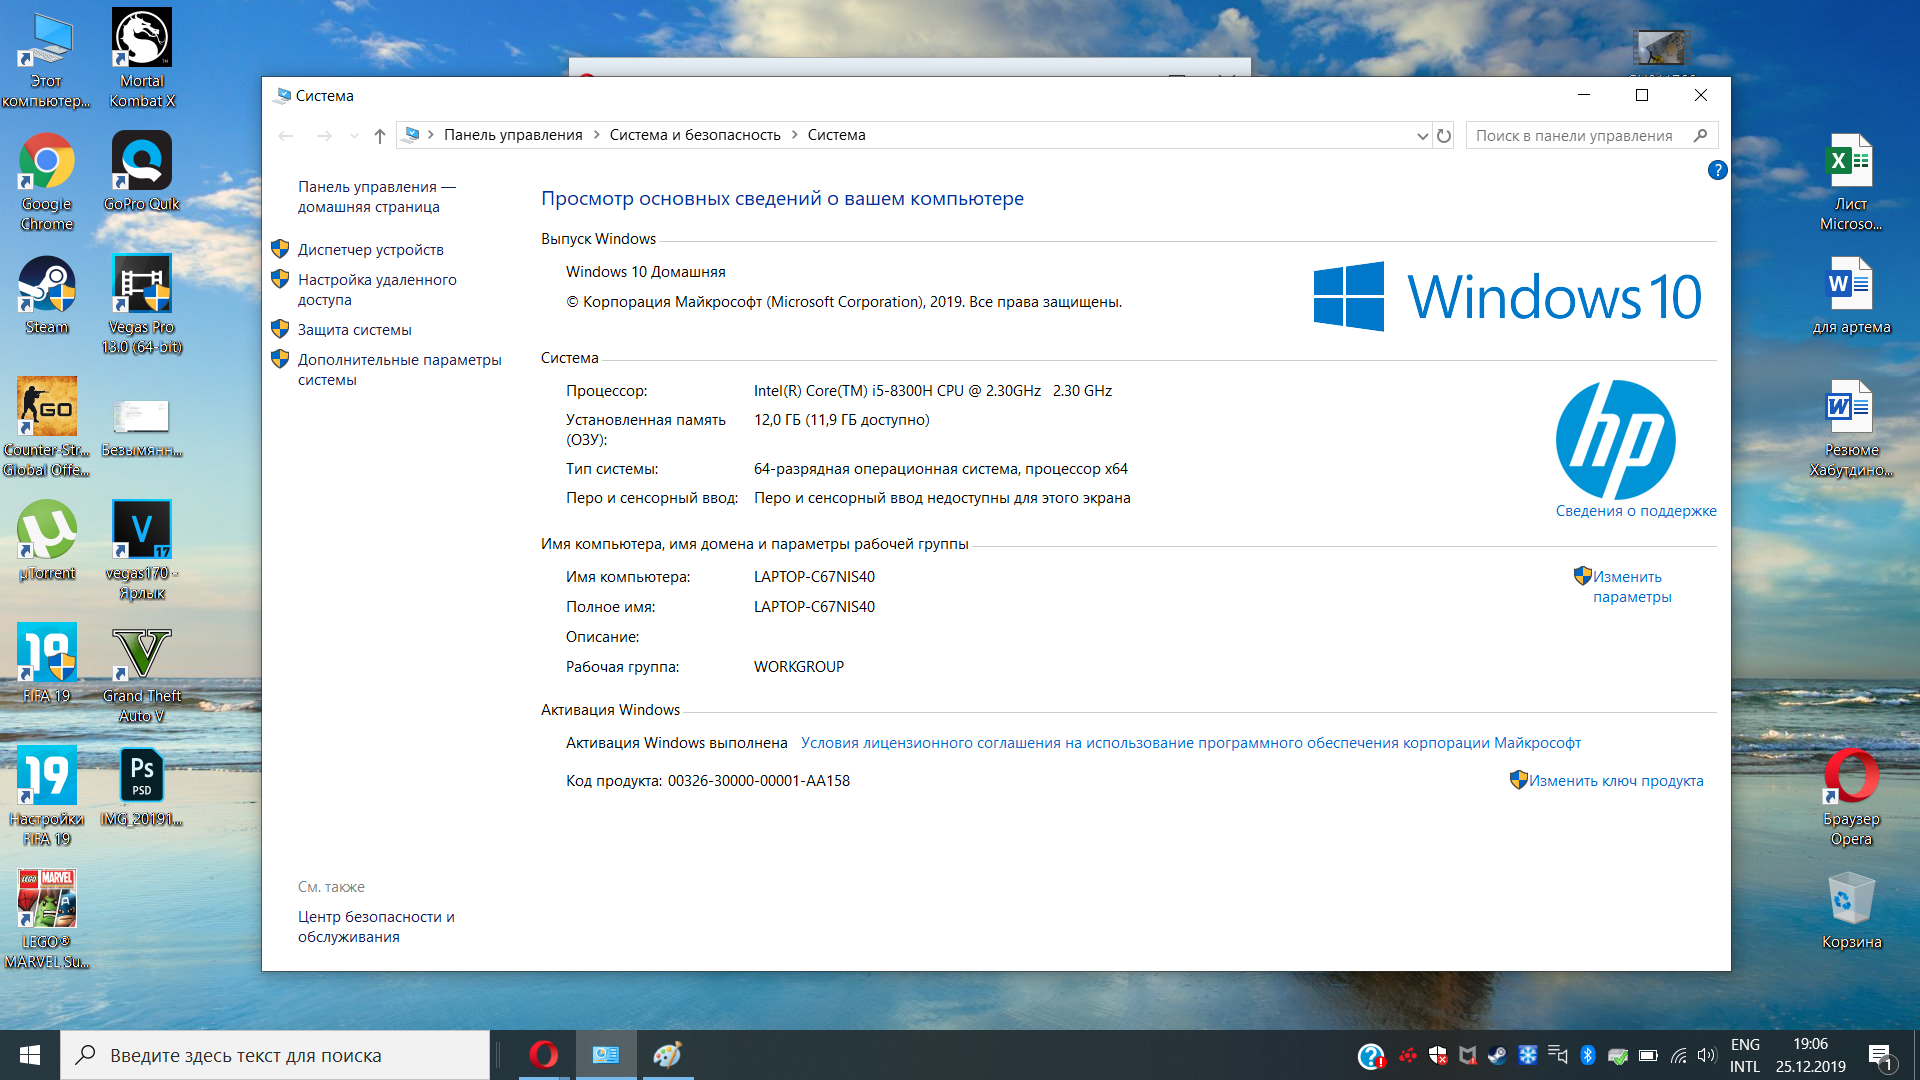Click computer name LAPTOP-C67NIS40 value
This screenshot has width=1920, height=1080.
click(x=814, y=577)
